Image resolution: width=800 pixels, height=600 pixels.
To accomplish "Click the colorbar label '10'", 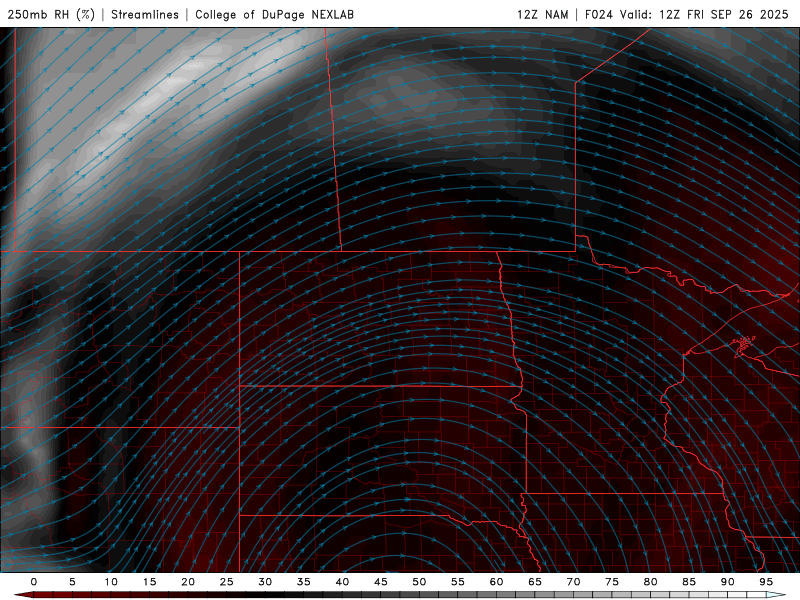I will (x=111, y=582).
